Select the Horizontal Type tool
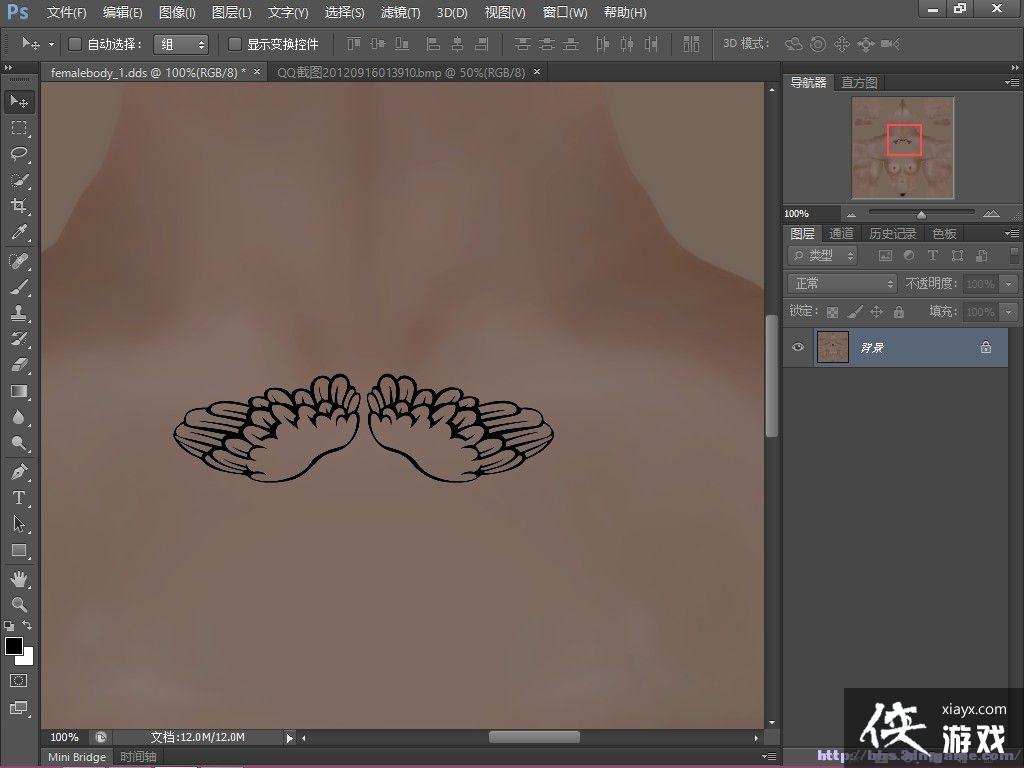Viewport: 1024px width, 768px height. coord(19,497)
